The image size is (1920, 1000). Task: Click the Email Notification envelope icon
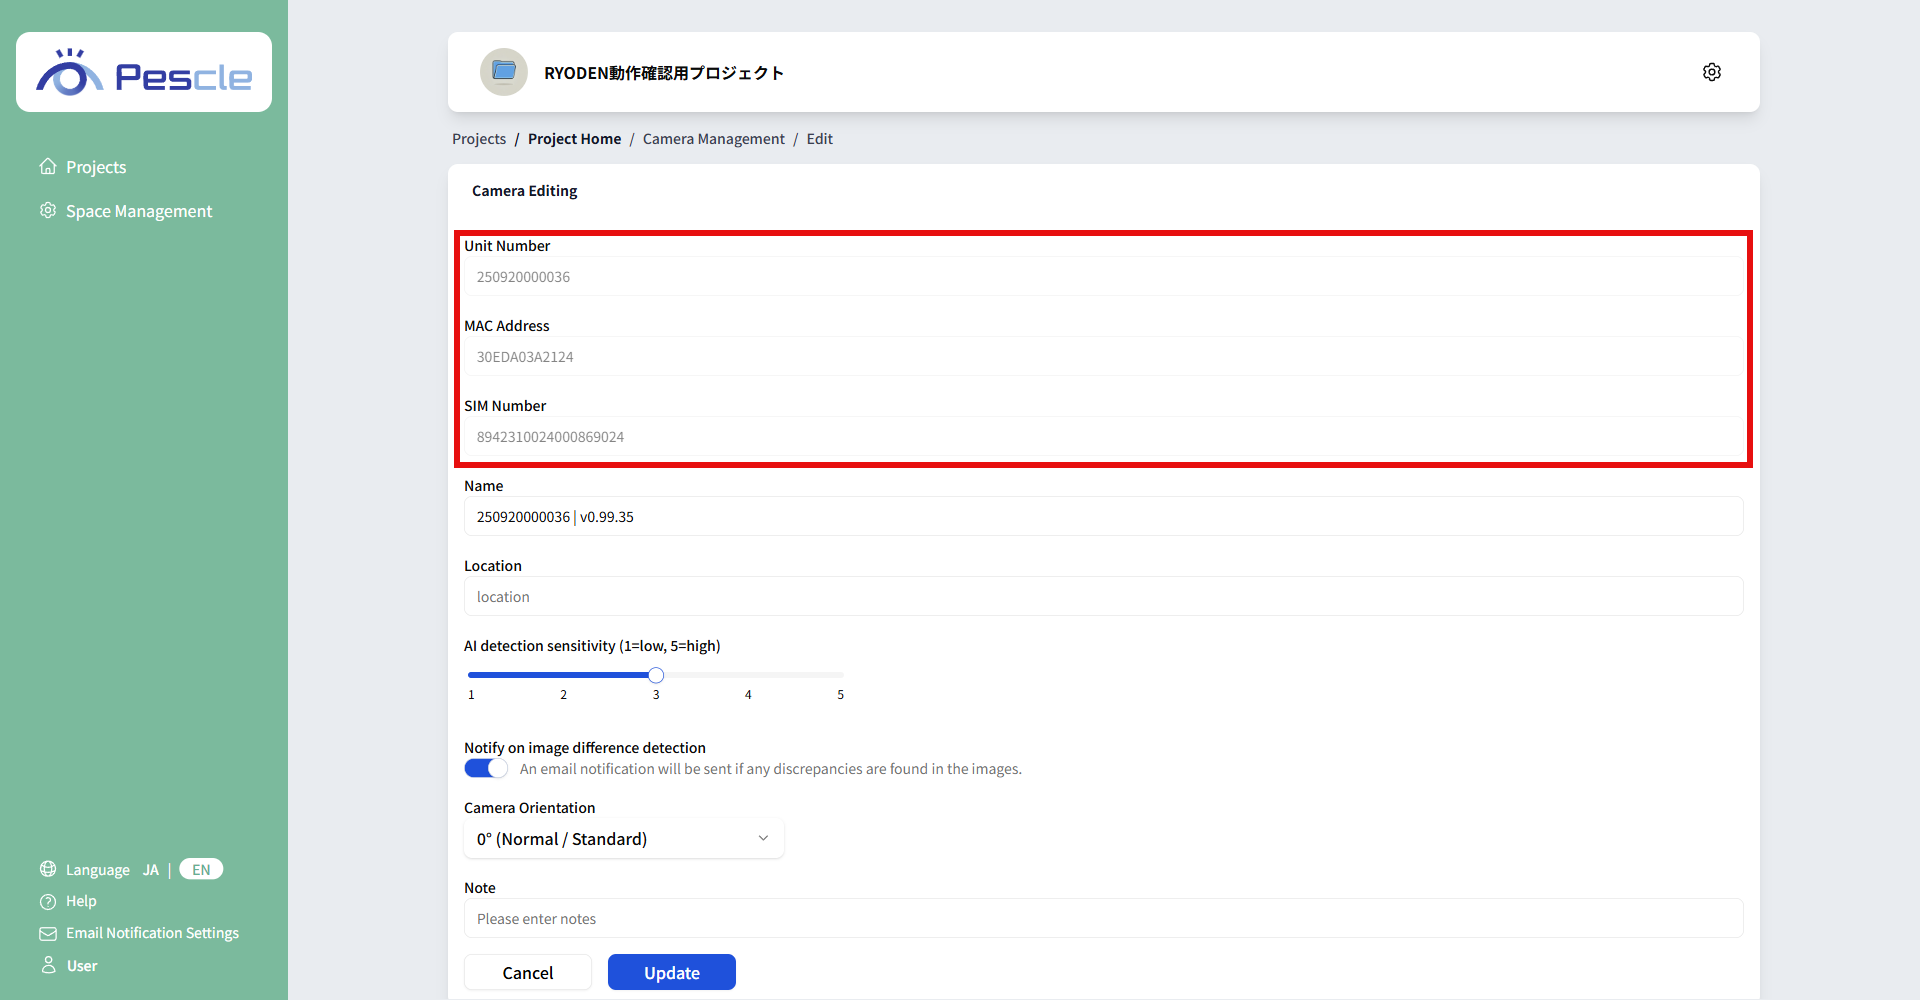pyautogui.click(x=48, y=933)
